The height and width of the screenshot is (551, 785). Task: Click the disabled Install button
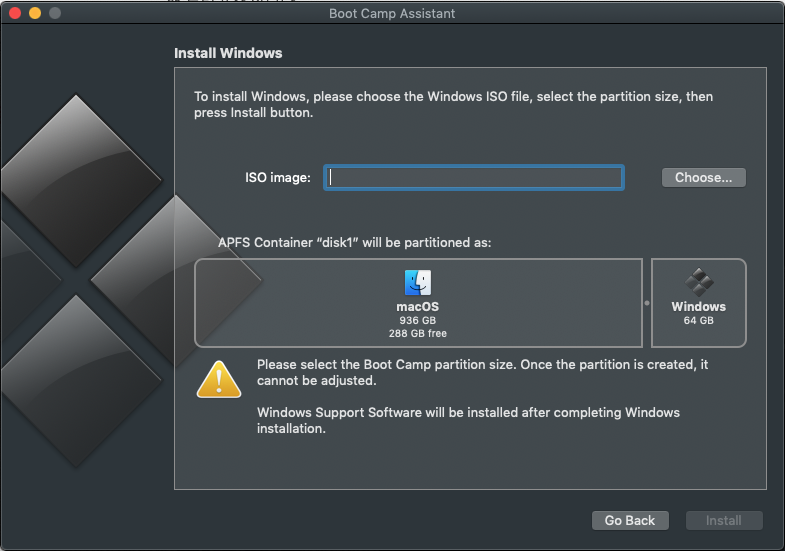(724, 520)
